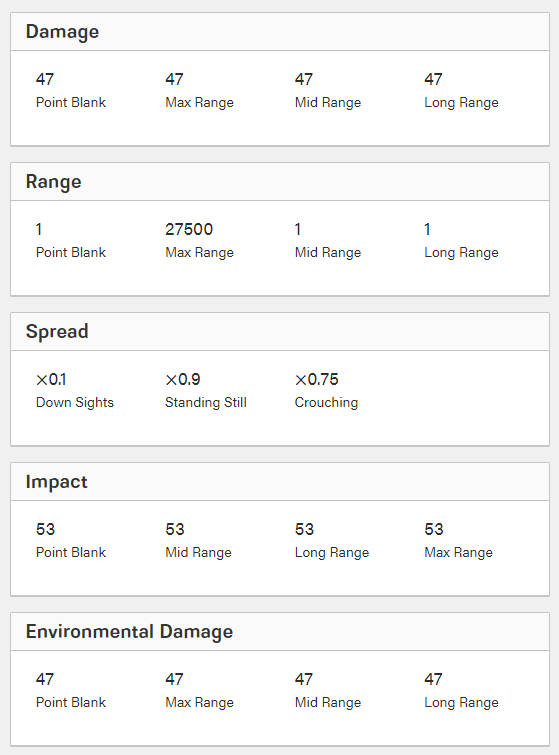Image resolution: width=559 pixels, height=755 pixels.
Task: Click the Range Long Range label
Action: (x=461, y=253)
